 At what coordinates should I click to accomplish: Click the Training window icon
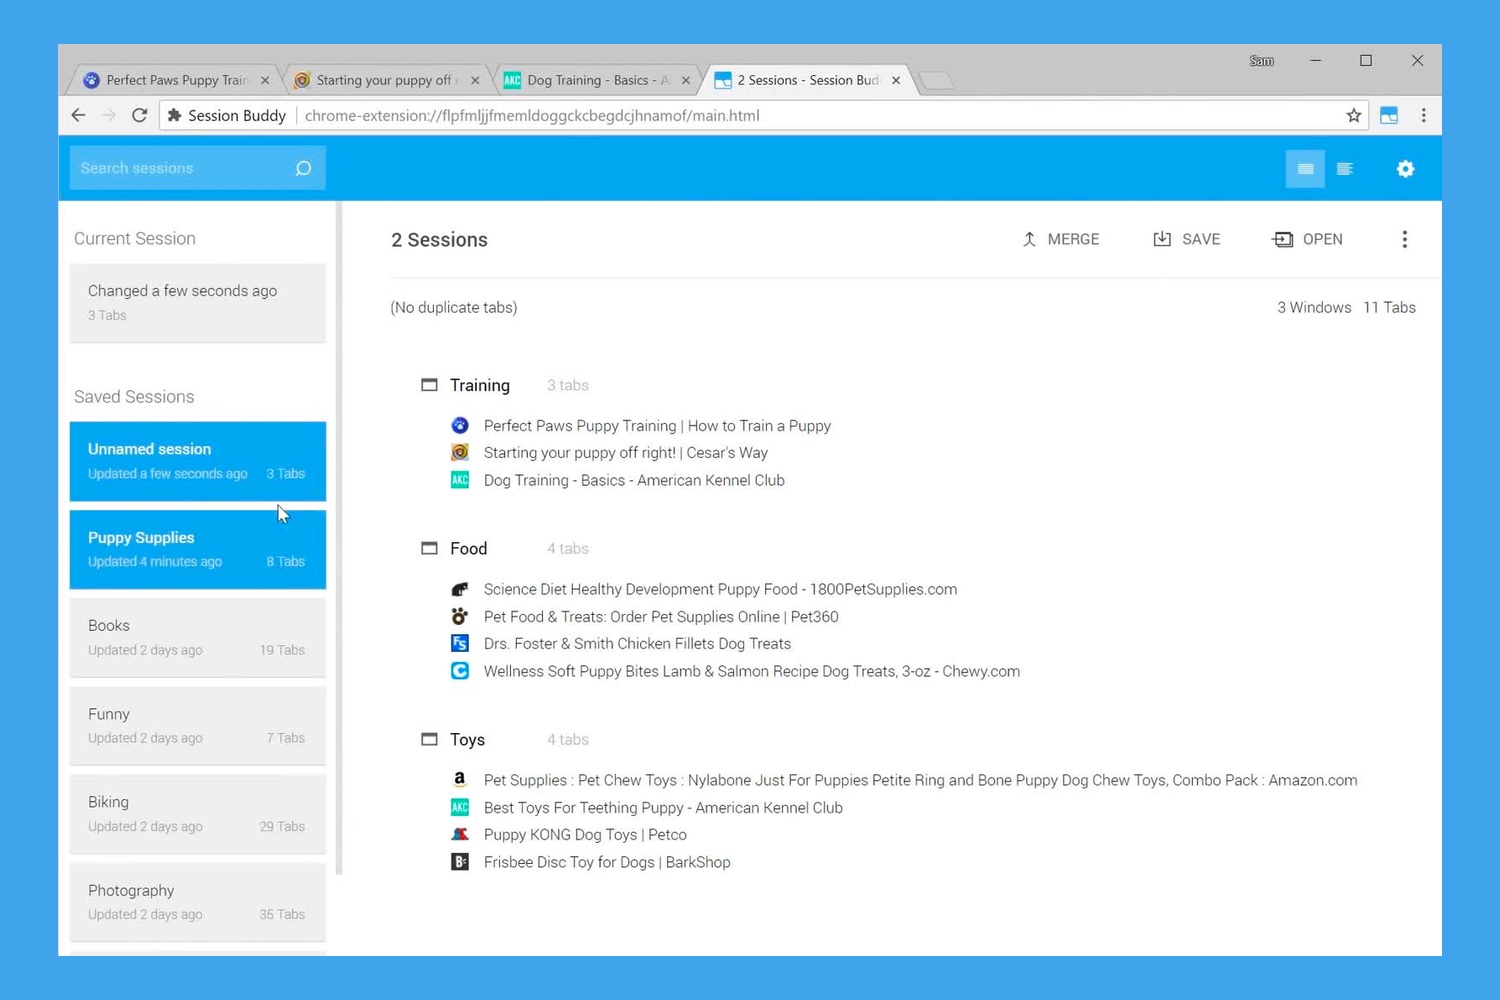coord(429,385)
